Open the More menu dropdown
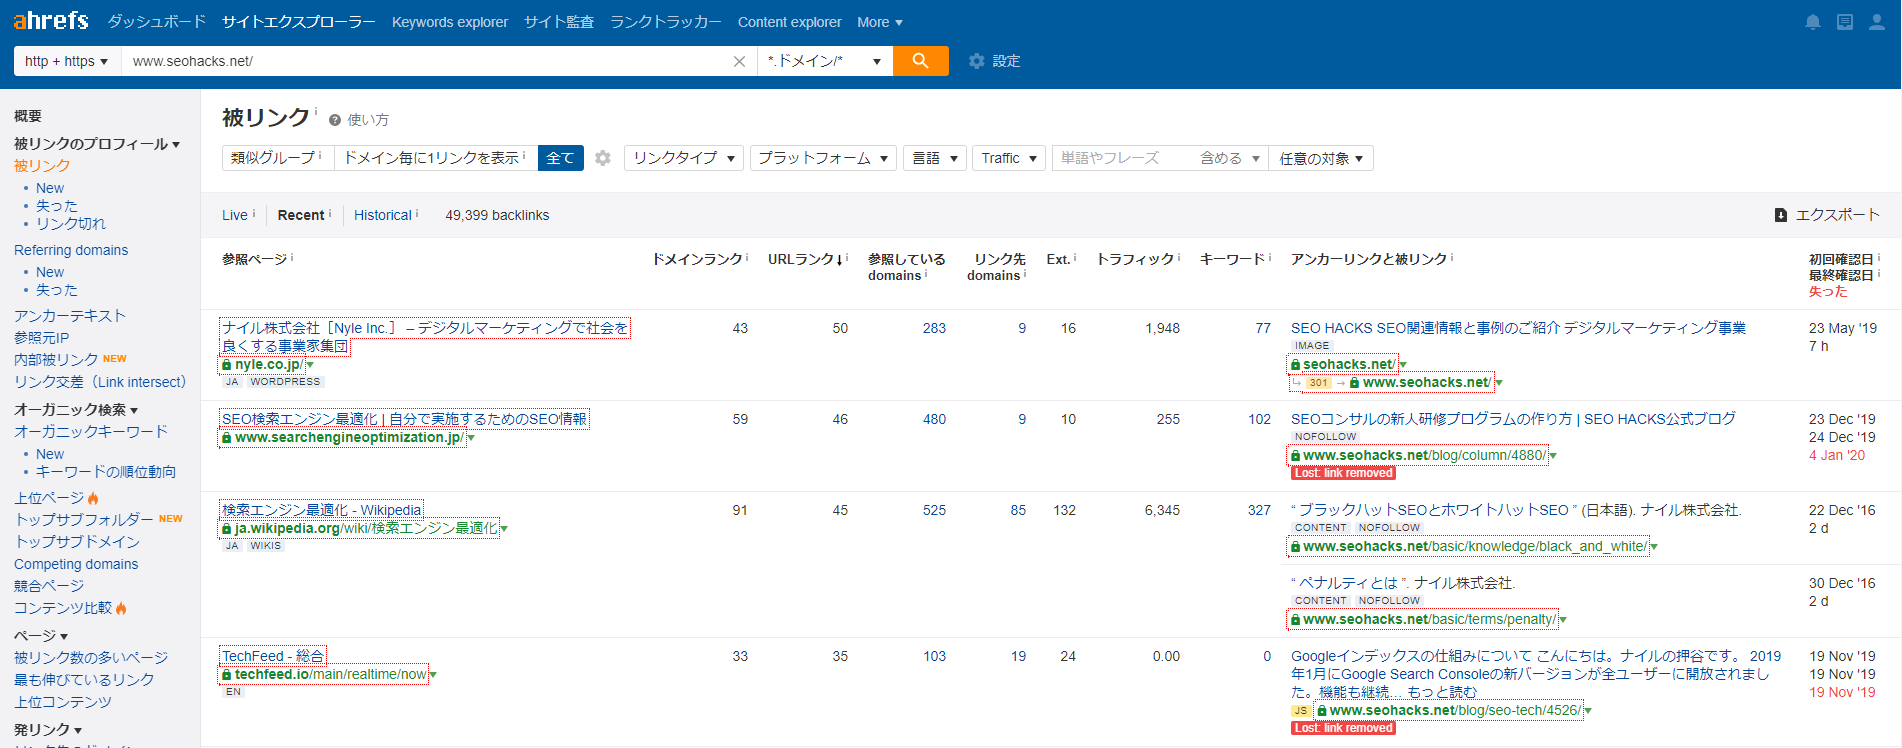Viewport: 1902px width, 748px height. coord(880,22)
